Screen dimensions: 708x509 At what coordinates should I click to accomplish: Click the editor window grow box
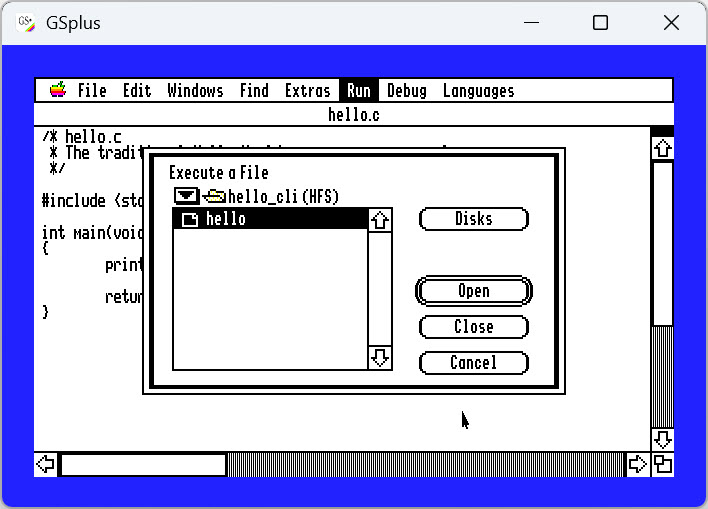[x=662, y=464]
